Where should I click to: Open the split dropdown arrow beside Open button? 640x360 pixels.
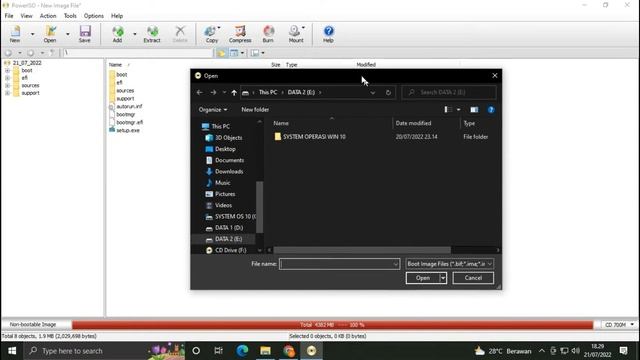tap(443, 278)
